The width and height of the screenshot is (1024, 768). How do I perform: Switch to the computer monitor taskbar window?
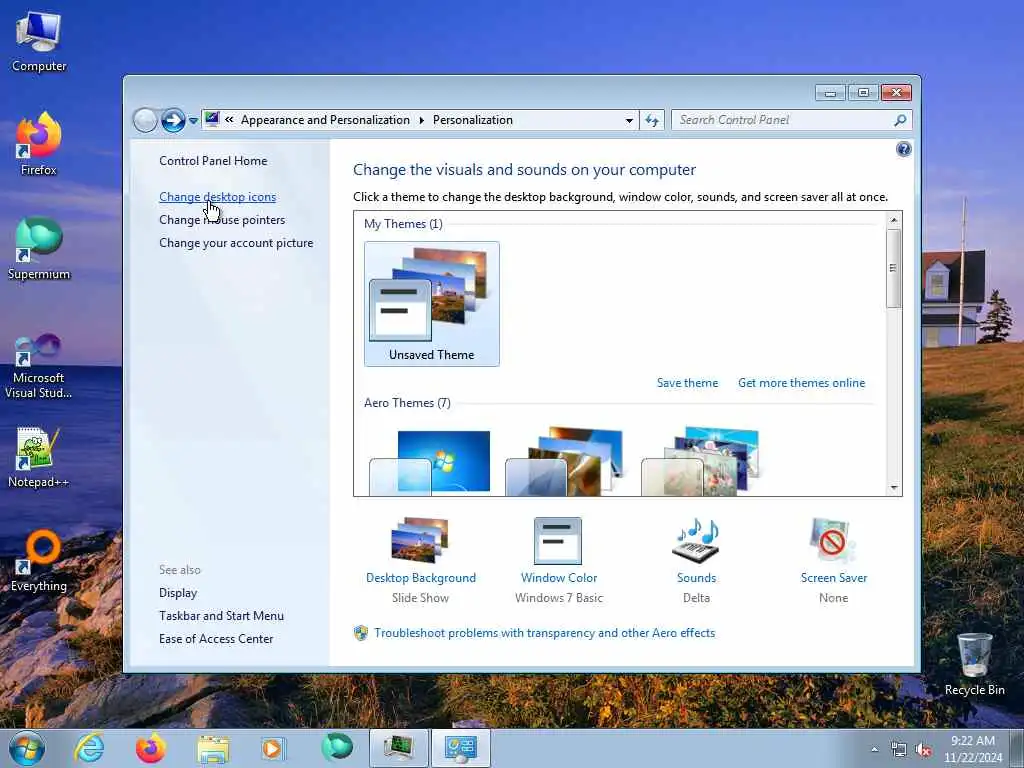(x=399, y=748)
